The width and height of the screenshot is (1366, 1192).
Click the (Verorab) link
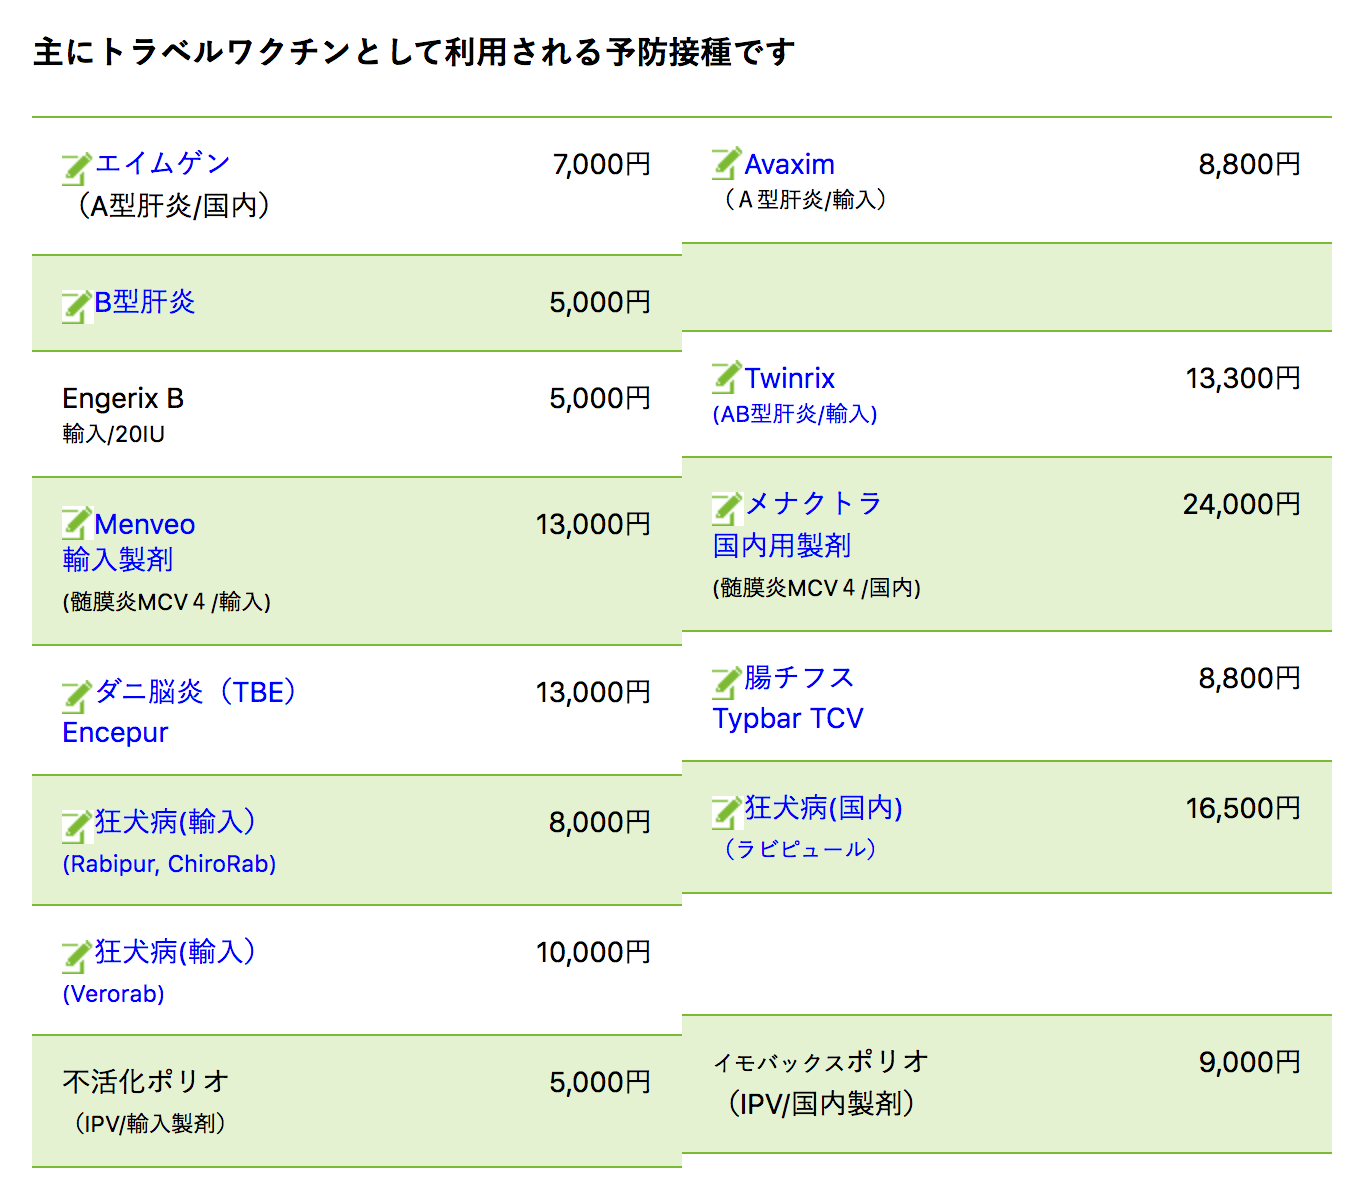click(x=113, y=994)
